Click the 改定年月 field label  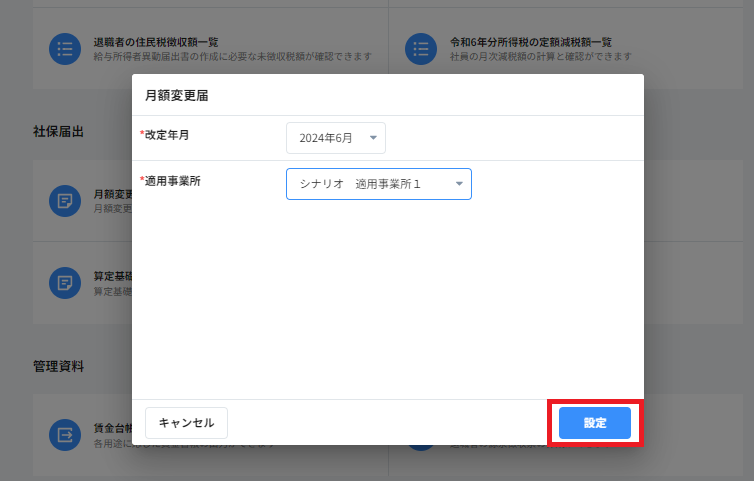pos(166,134)
